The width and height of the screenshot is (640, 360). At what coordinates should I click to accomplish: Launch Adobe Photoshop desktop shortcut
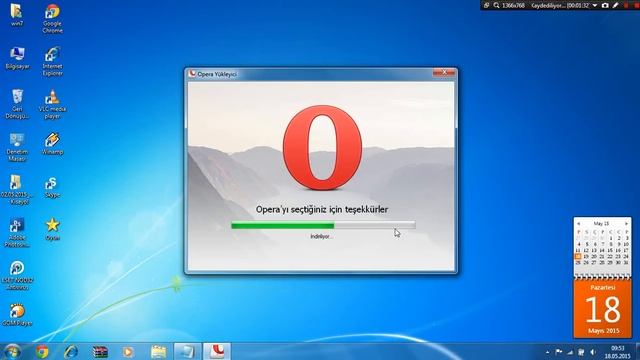pos(17,233)
